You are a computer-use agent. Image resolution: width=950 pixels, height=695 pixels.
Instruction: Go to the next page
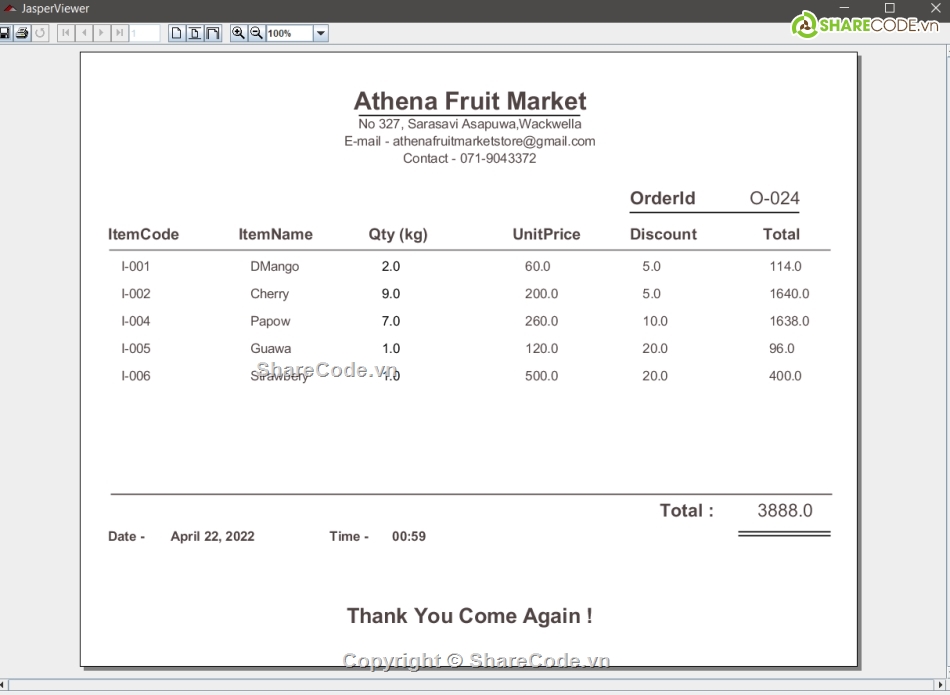click(x=102, y=33)
